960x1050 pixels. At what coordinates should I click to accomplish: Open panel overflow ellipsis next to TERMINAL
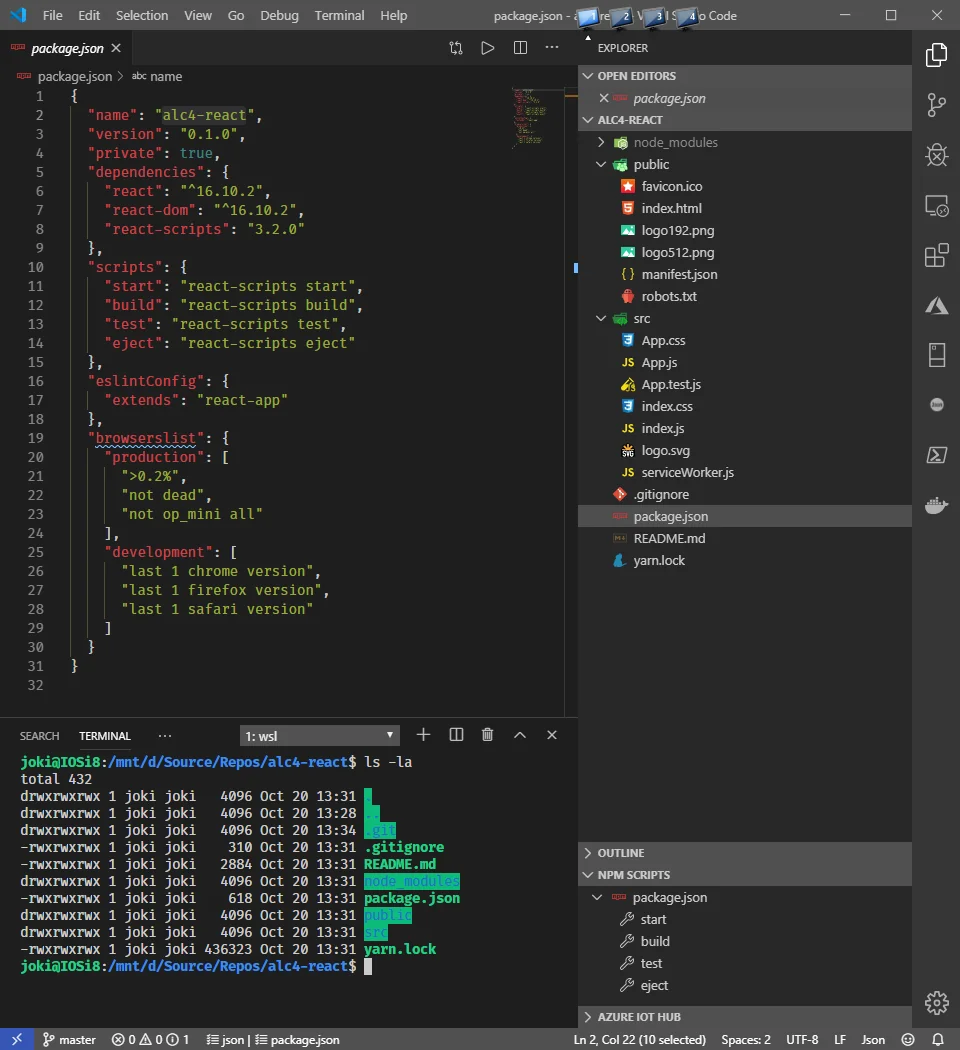coord(165,735)
